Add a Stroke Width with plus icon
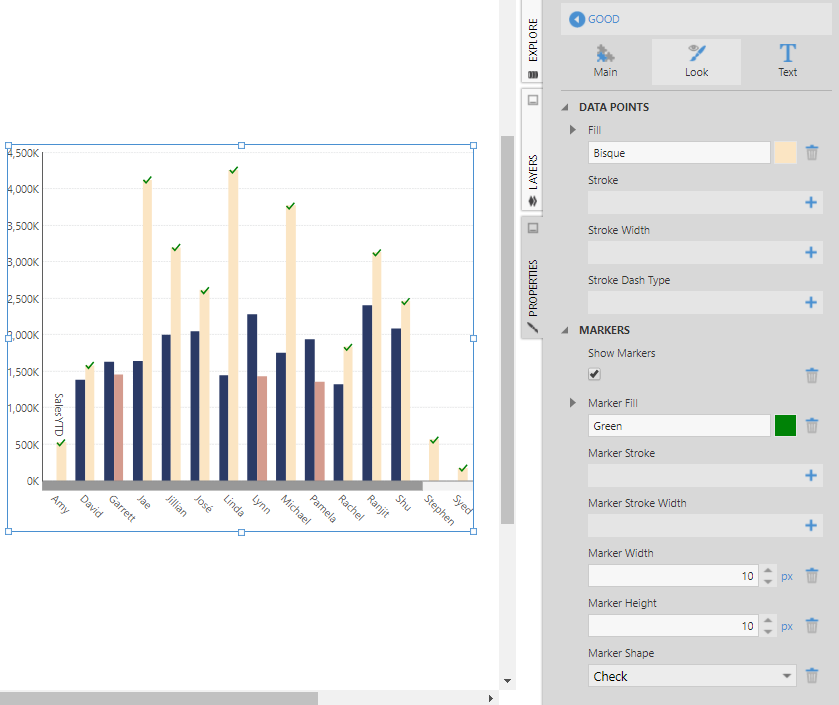 pyautogui.click(x=811, y=252)
